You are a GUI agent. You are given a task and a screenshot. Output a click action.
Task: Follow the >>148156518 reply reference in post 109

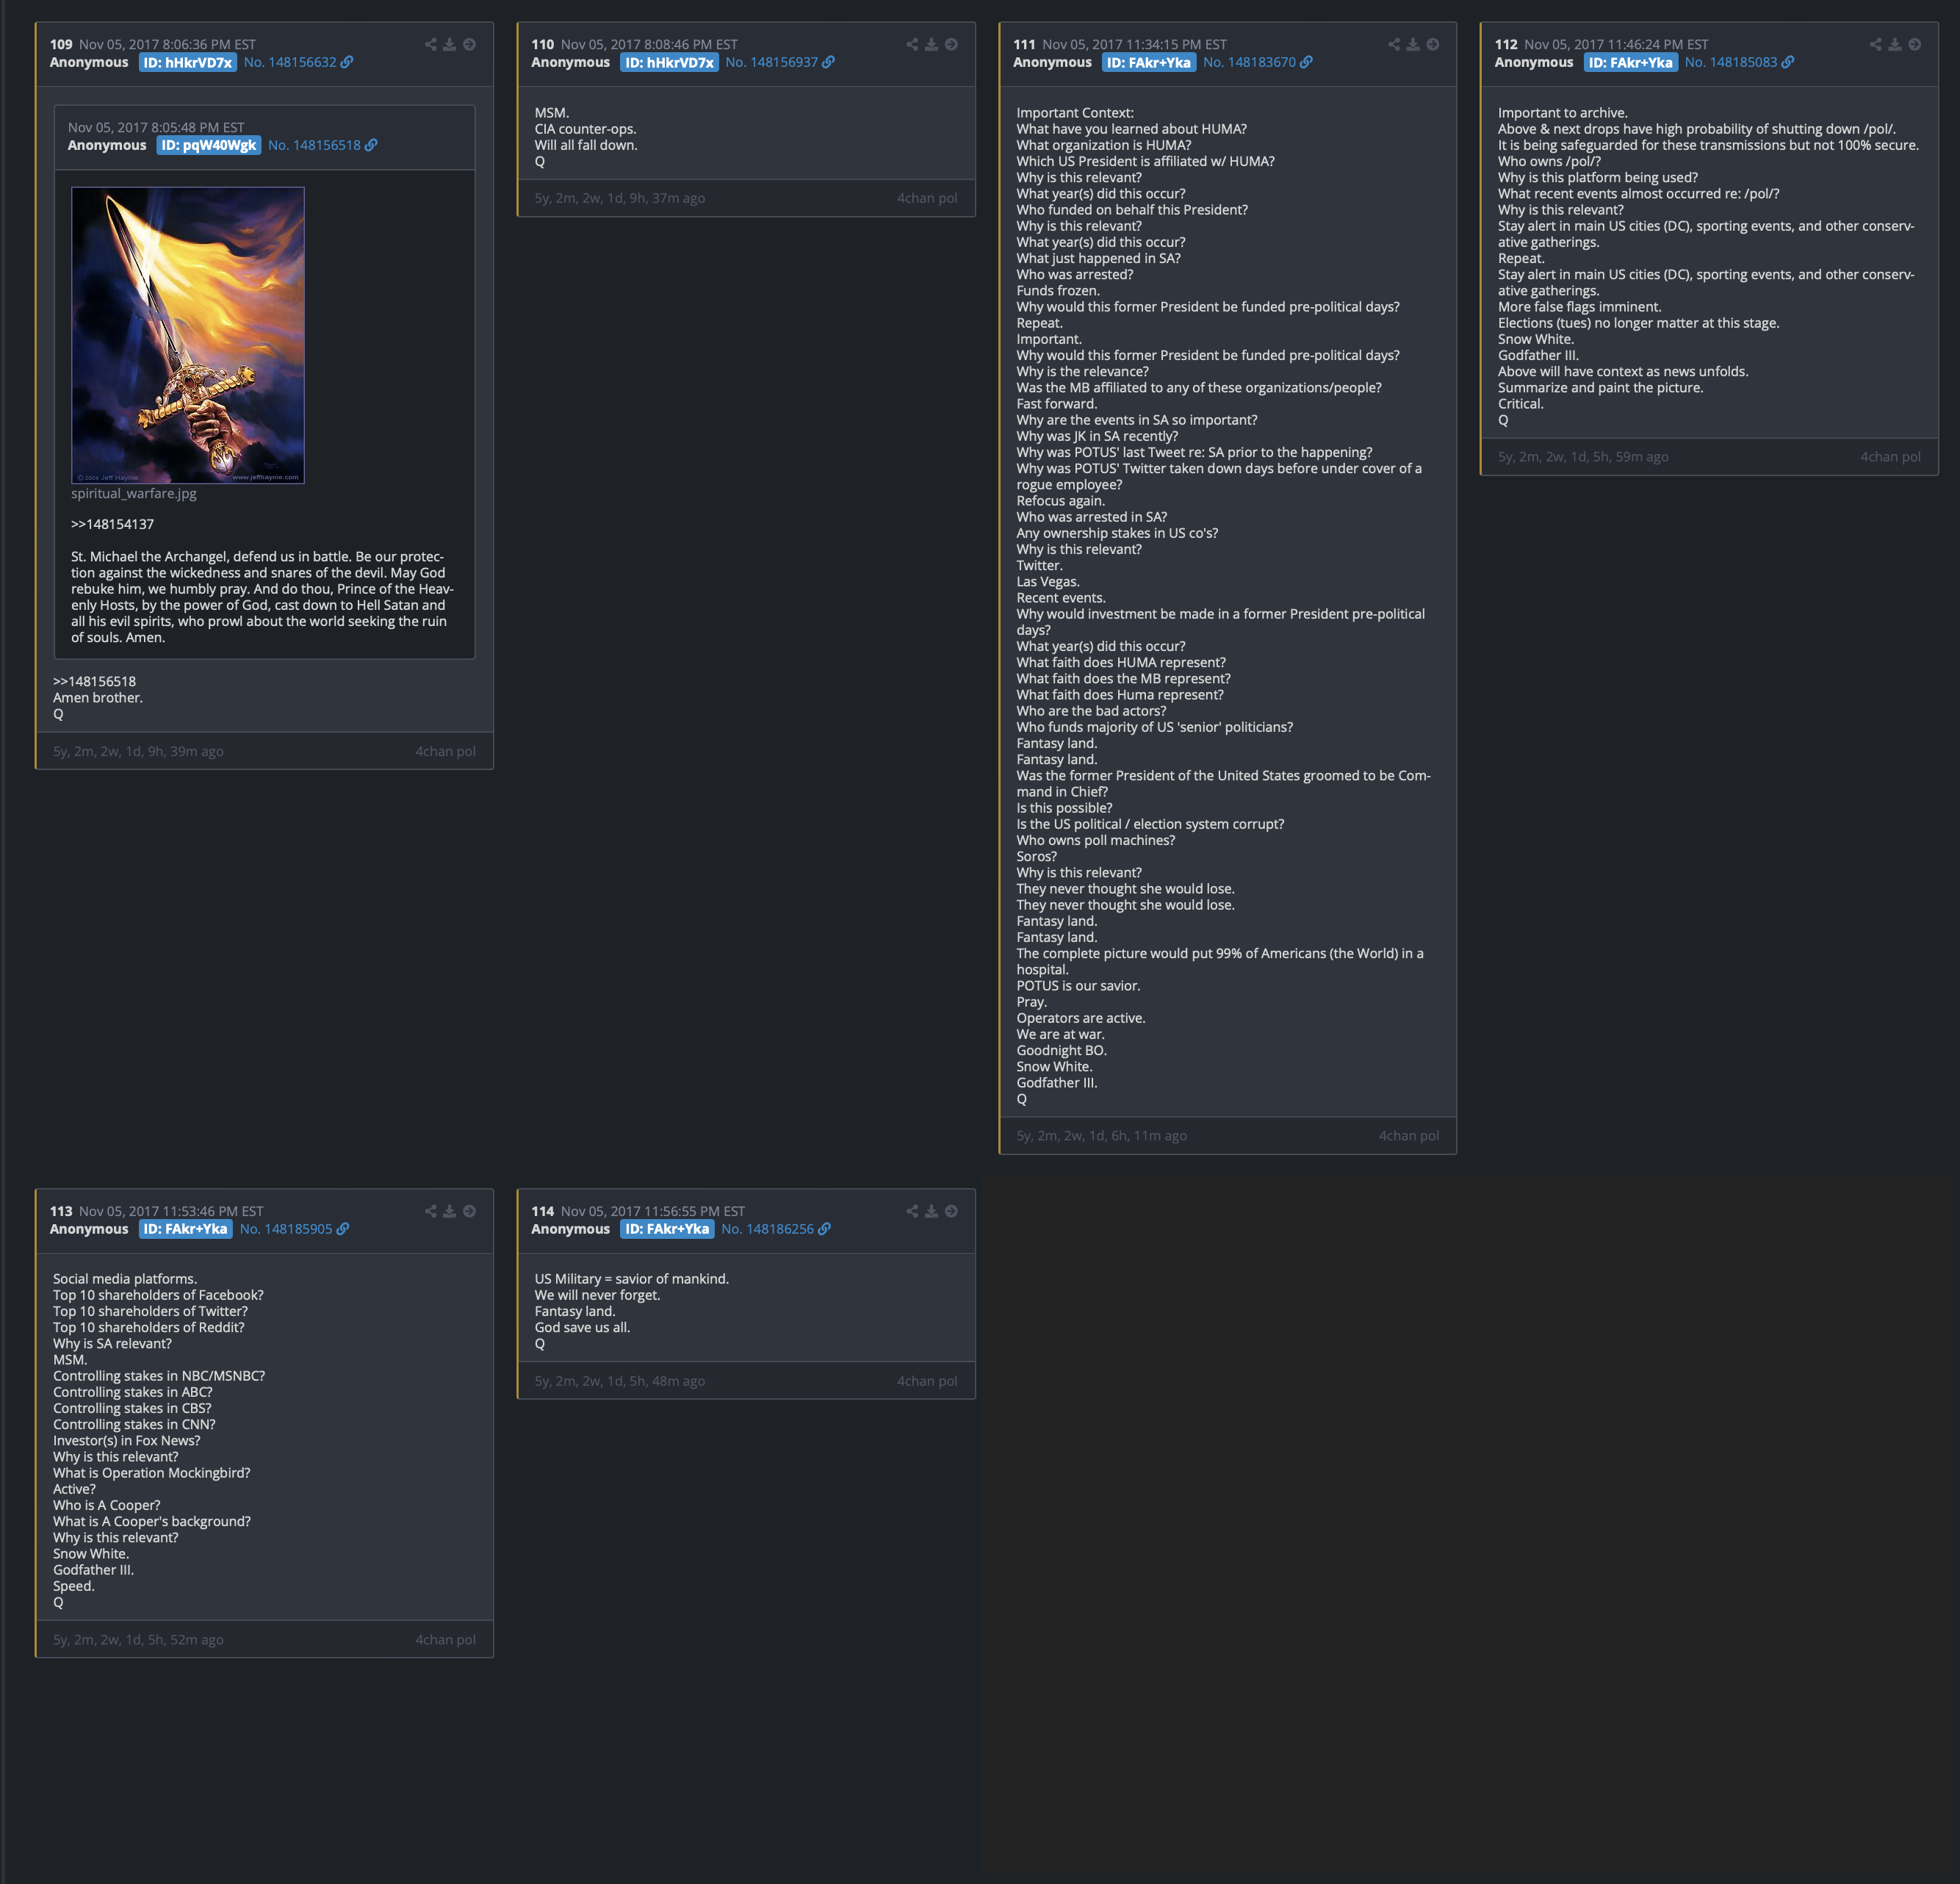click(94, 681)
